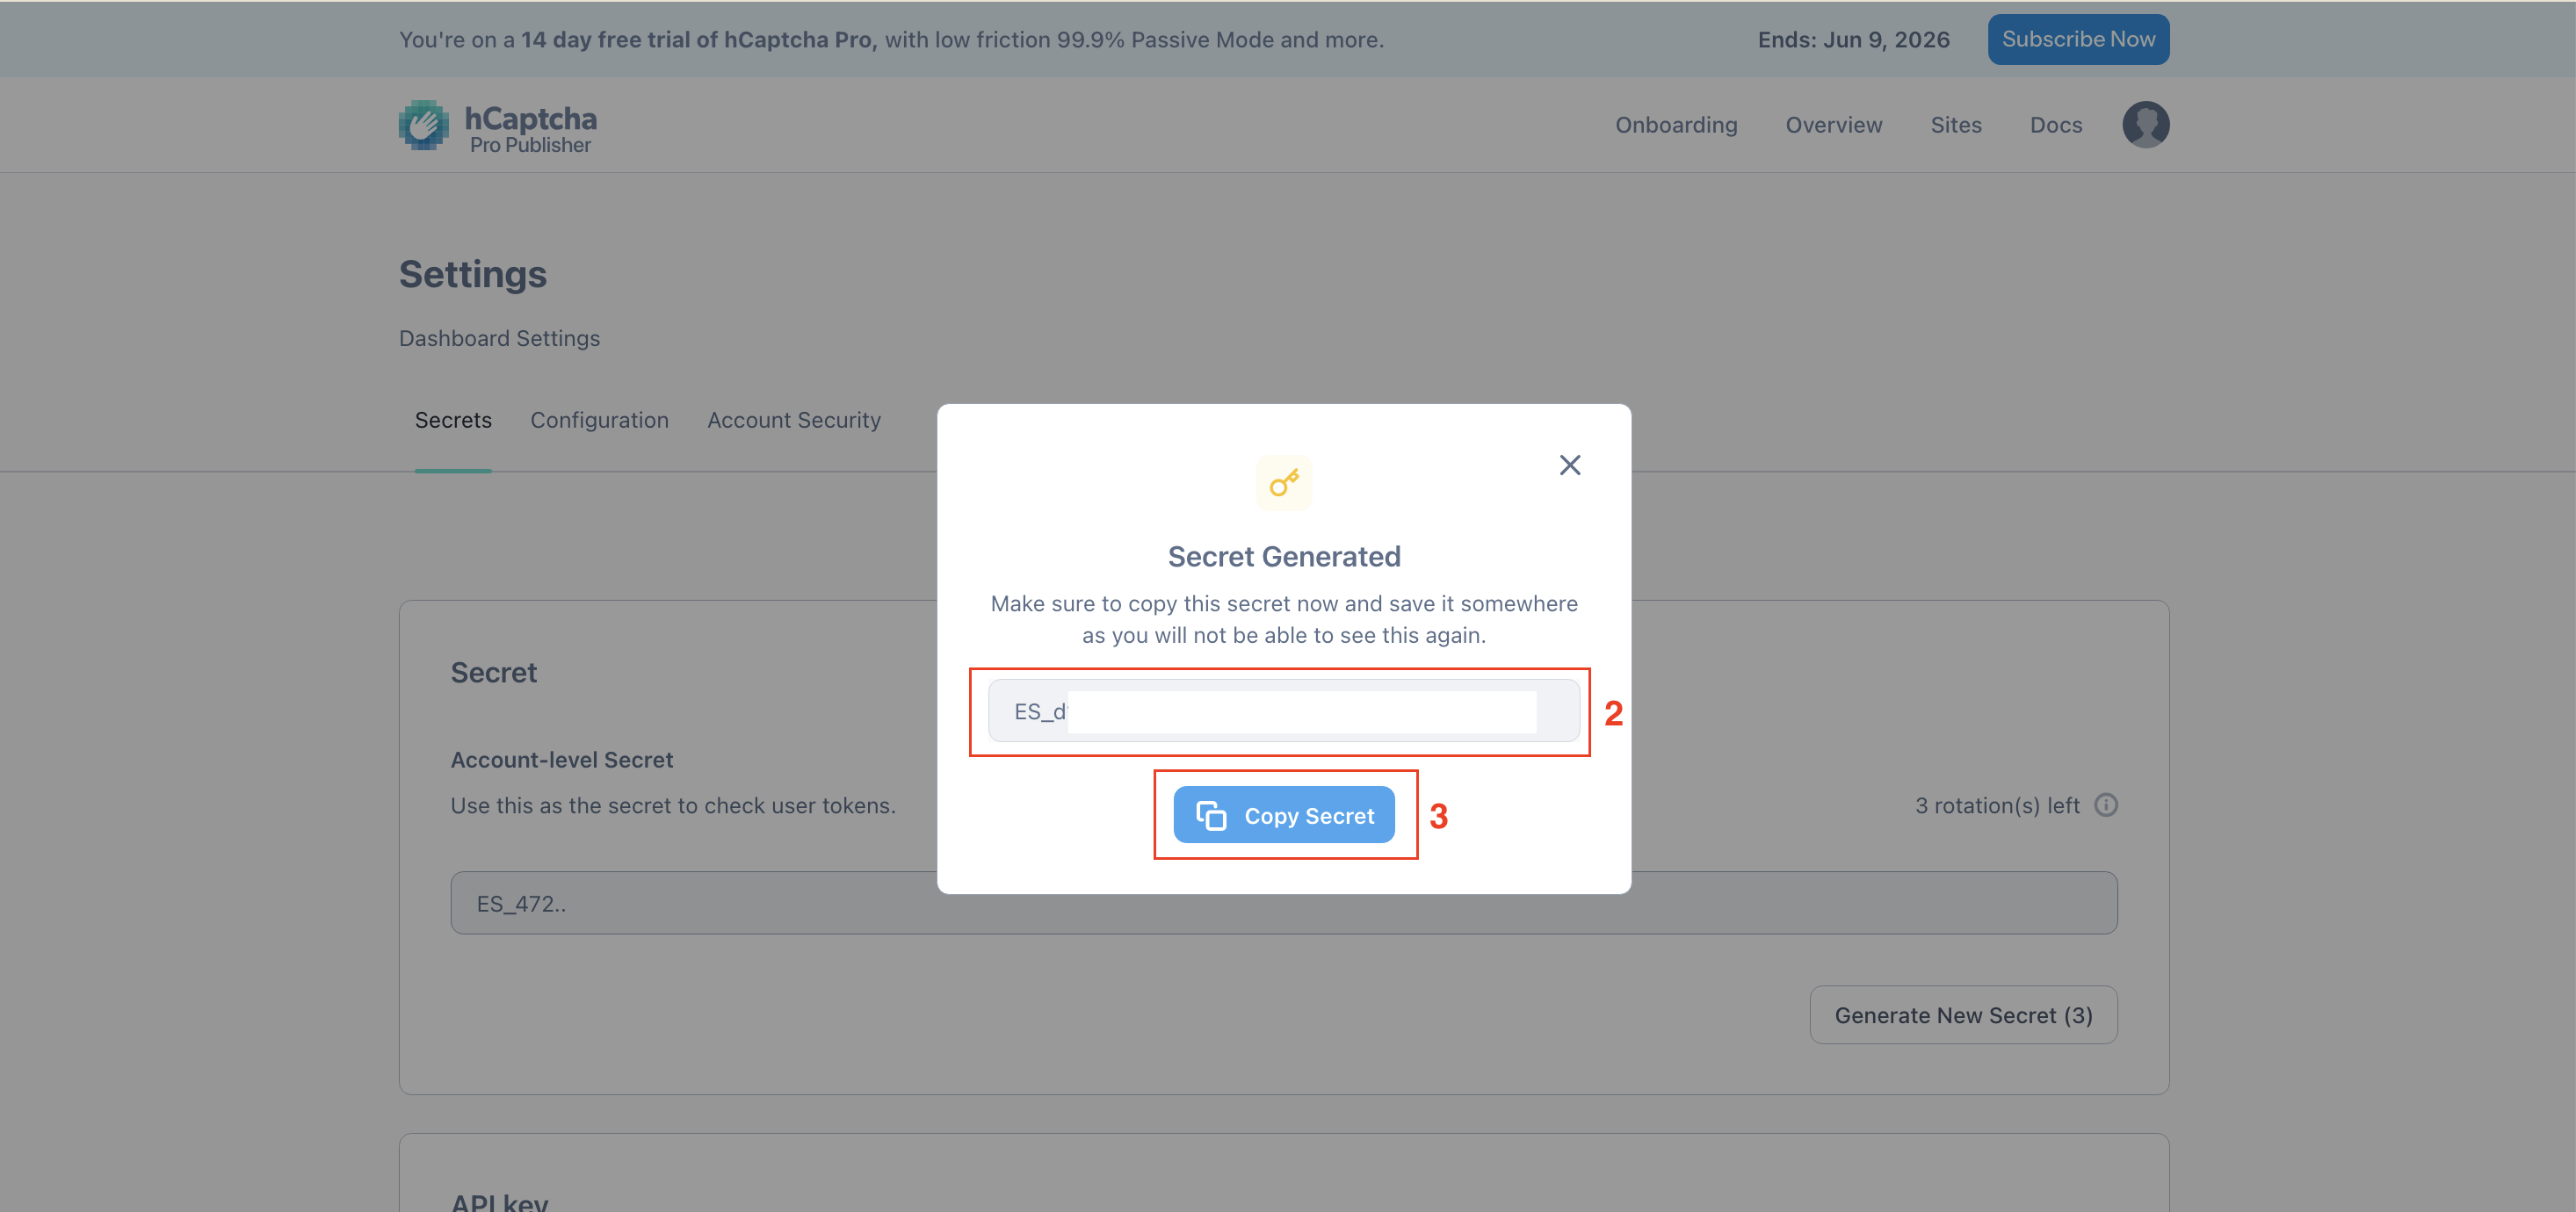Click Generate New Secret (3) button

(x=1963, y=1015)
